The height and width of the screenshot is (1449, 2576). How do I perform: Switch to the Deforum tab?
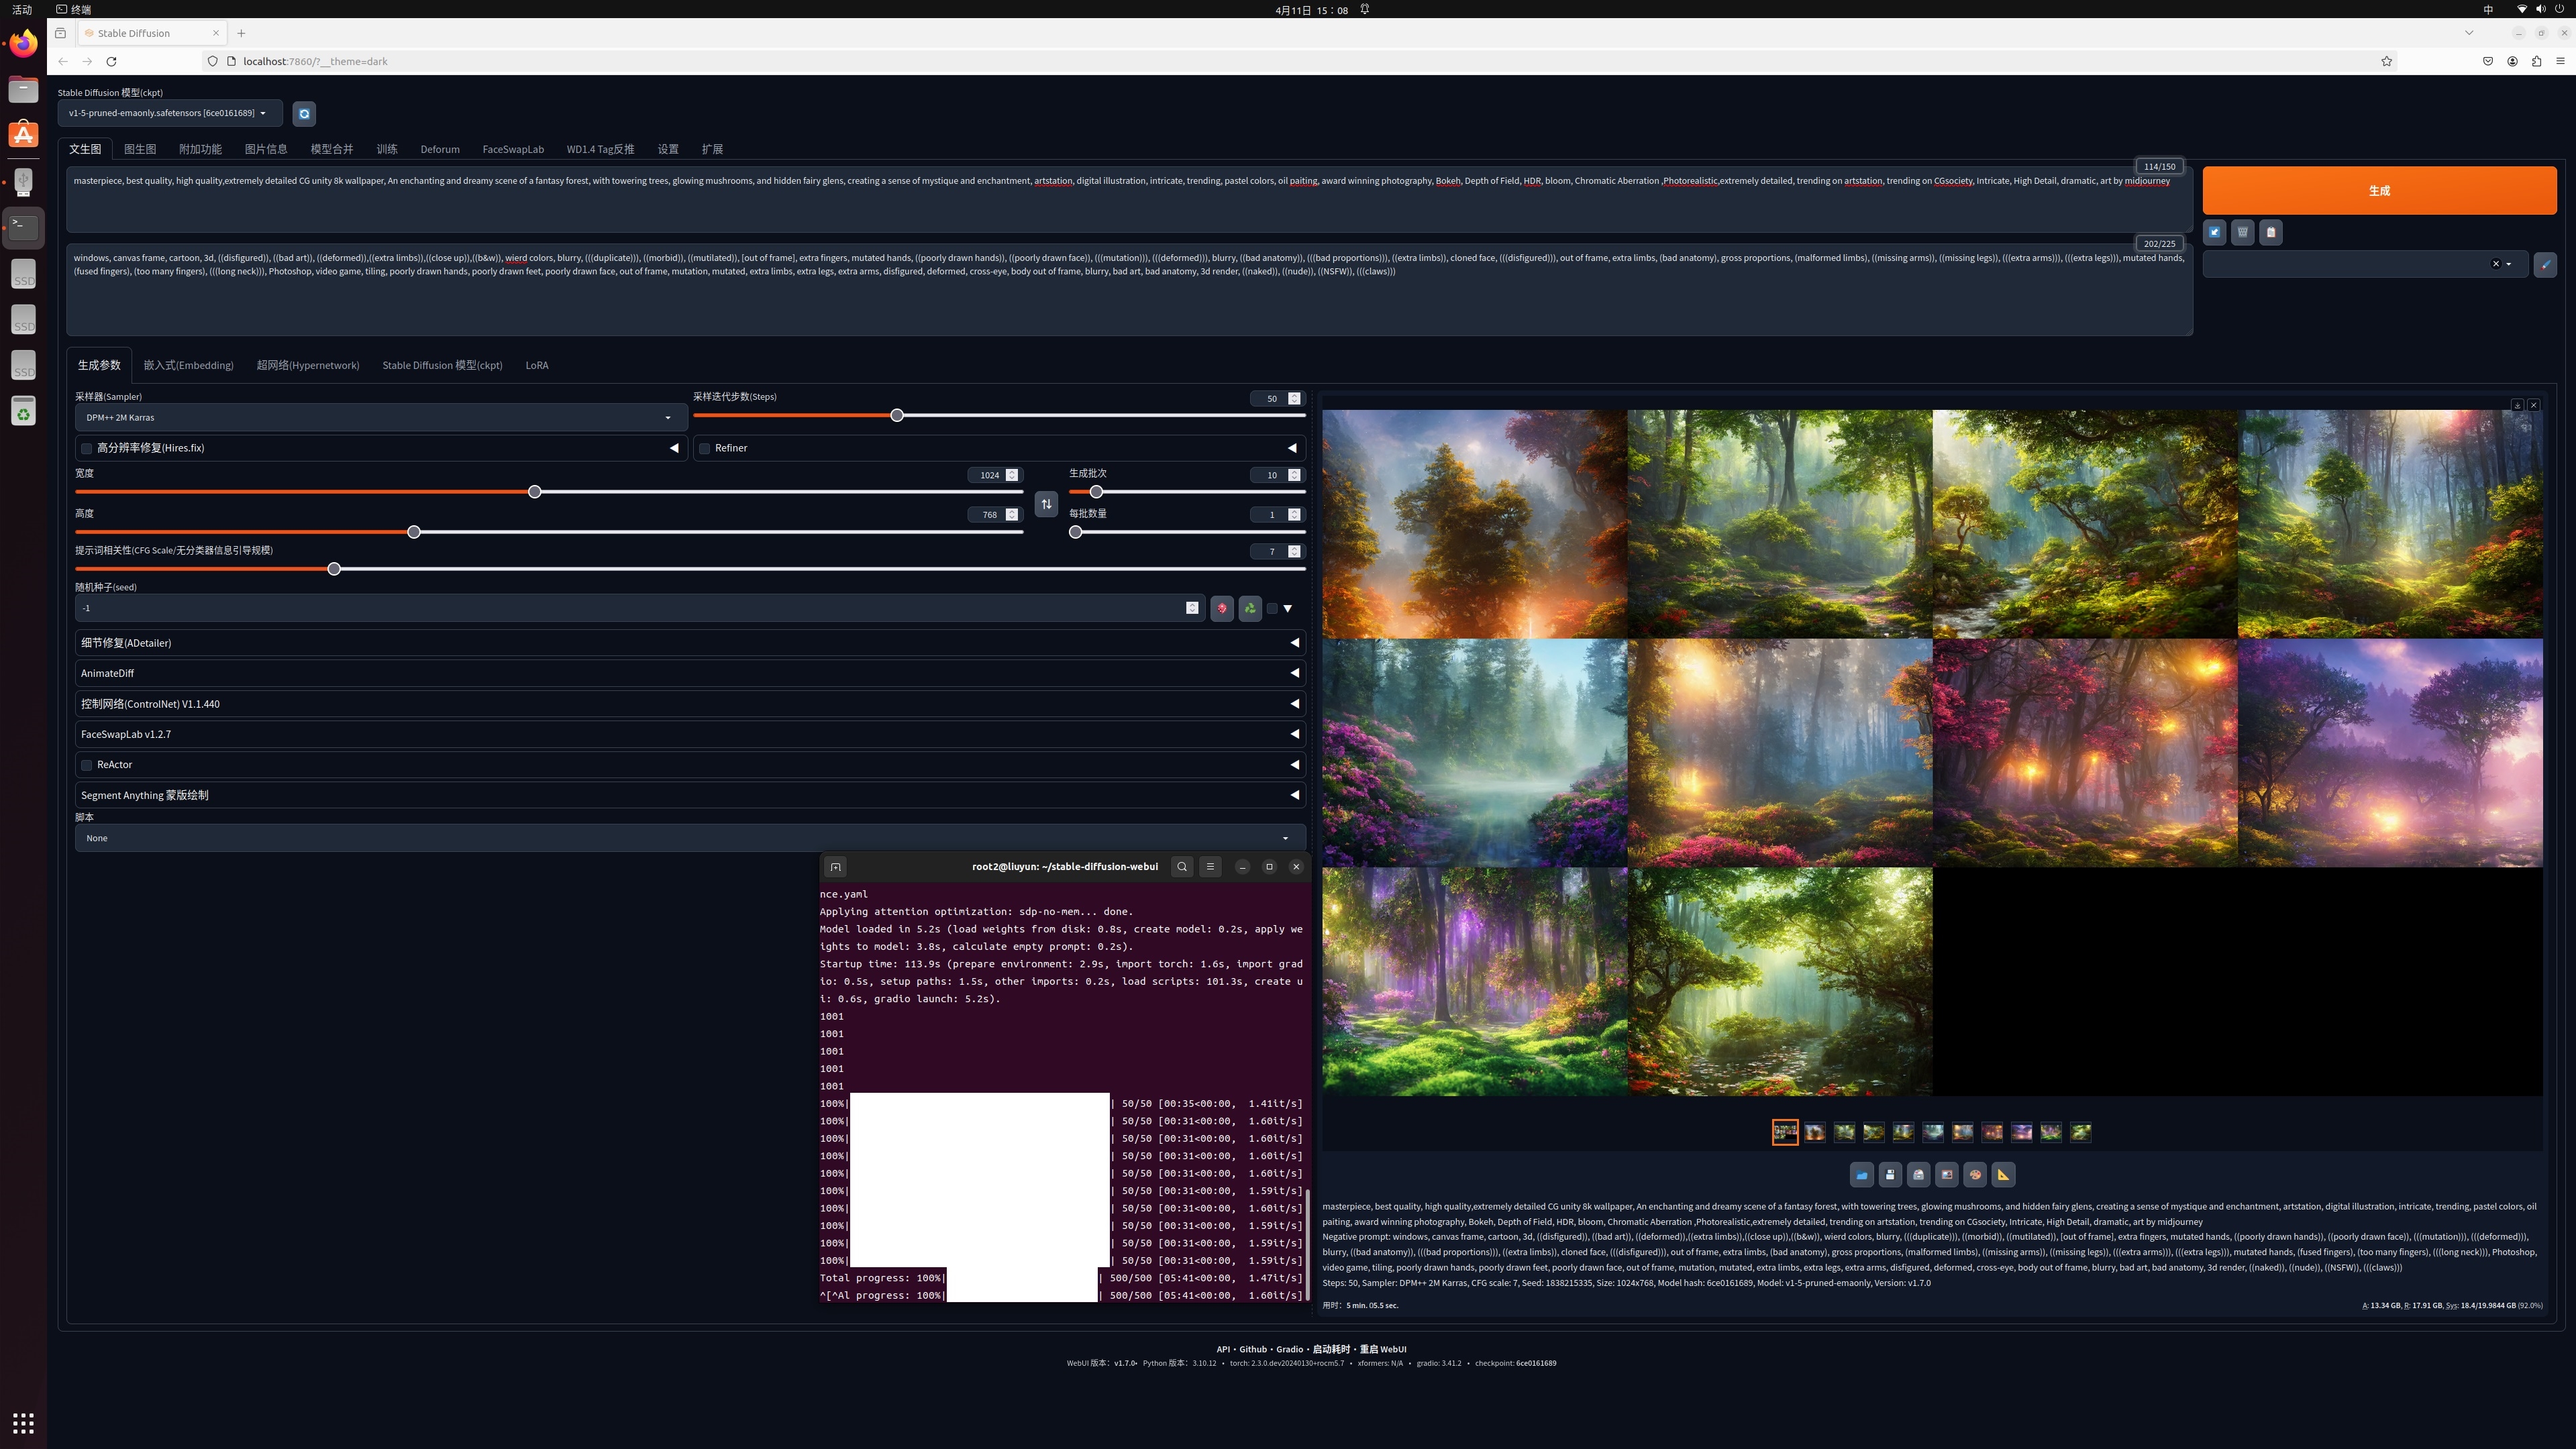click(440, 149)
